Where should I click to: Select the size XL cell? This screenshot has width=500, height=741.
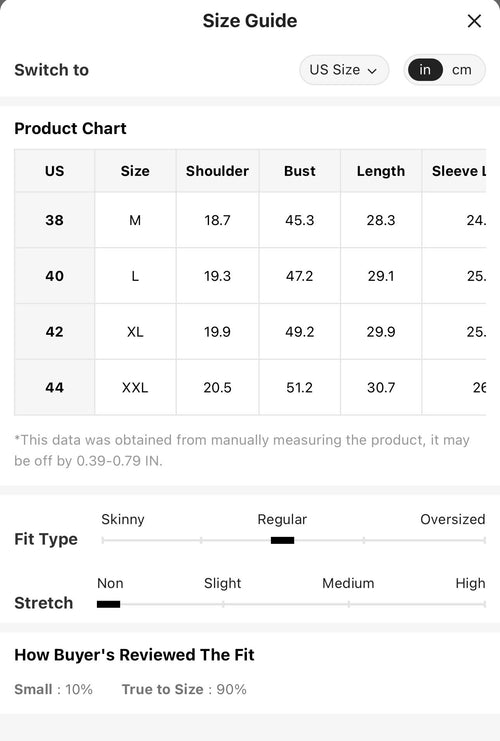tap(135, 331)
